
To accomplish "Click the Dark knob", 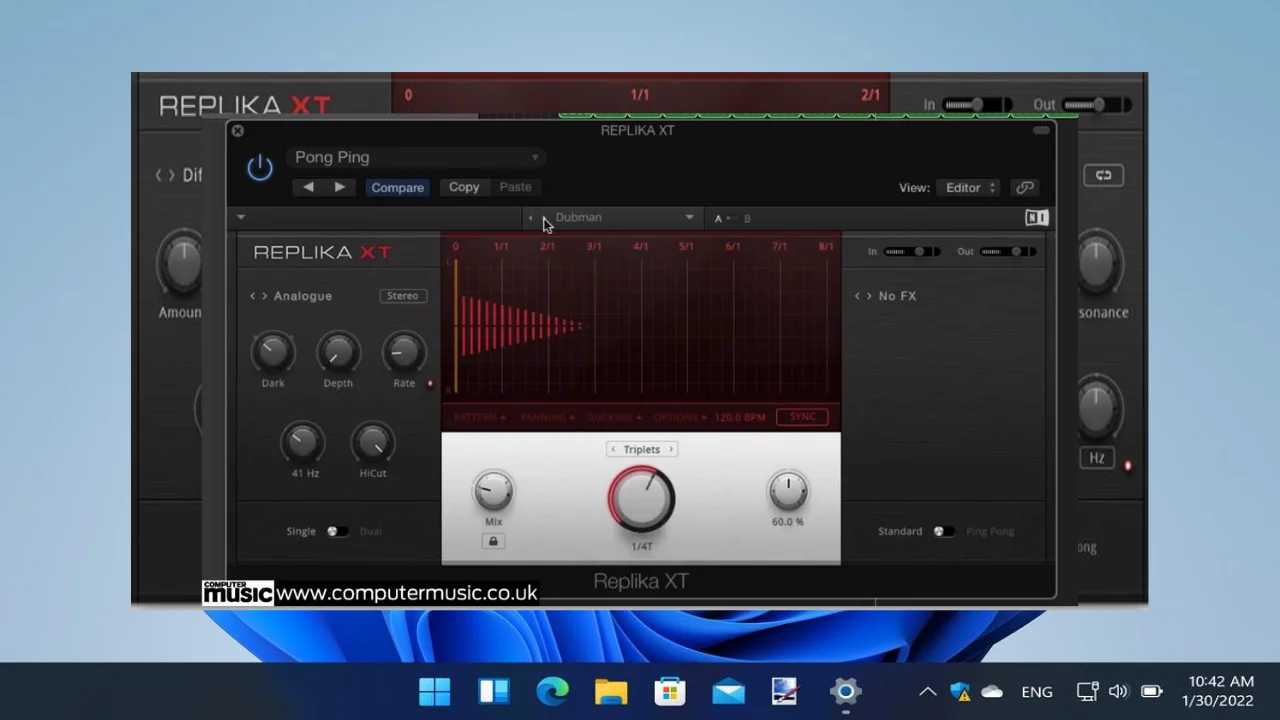I will (273, 352).
